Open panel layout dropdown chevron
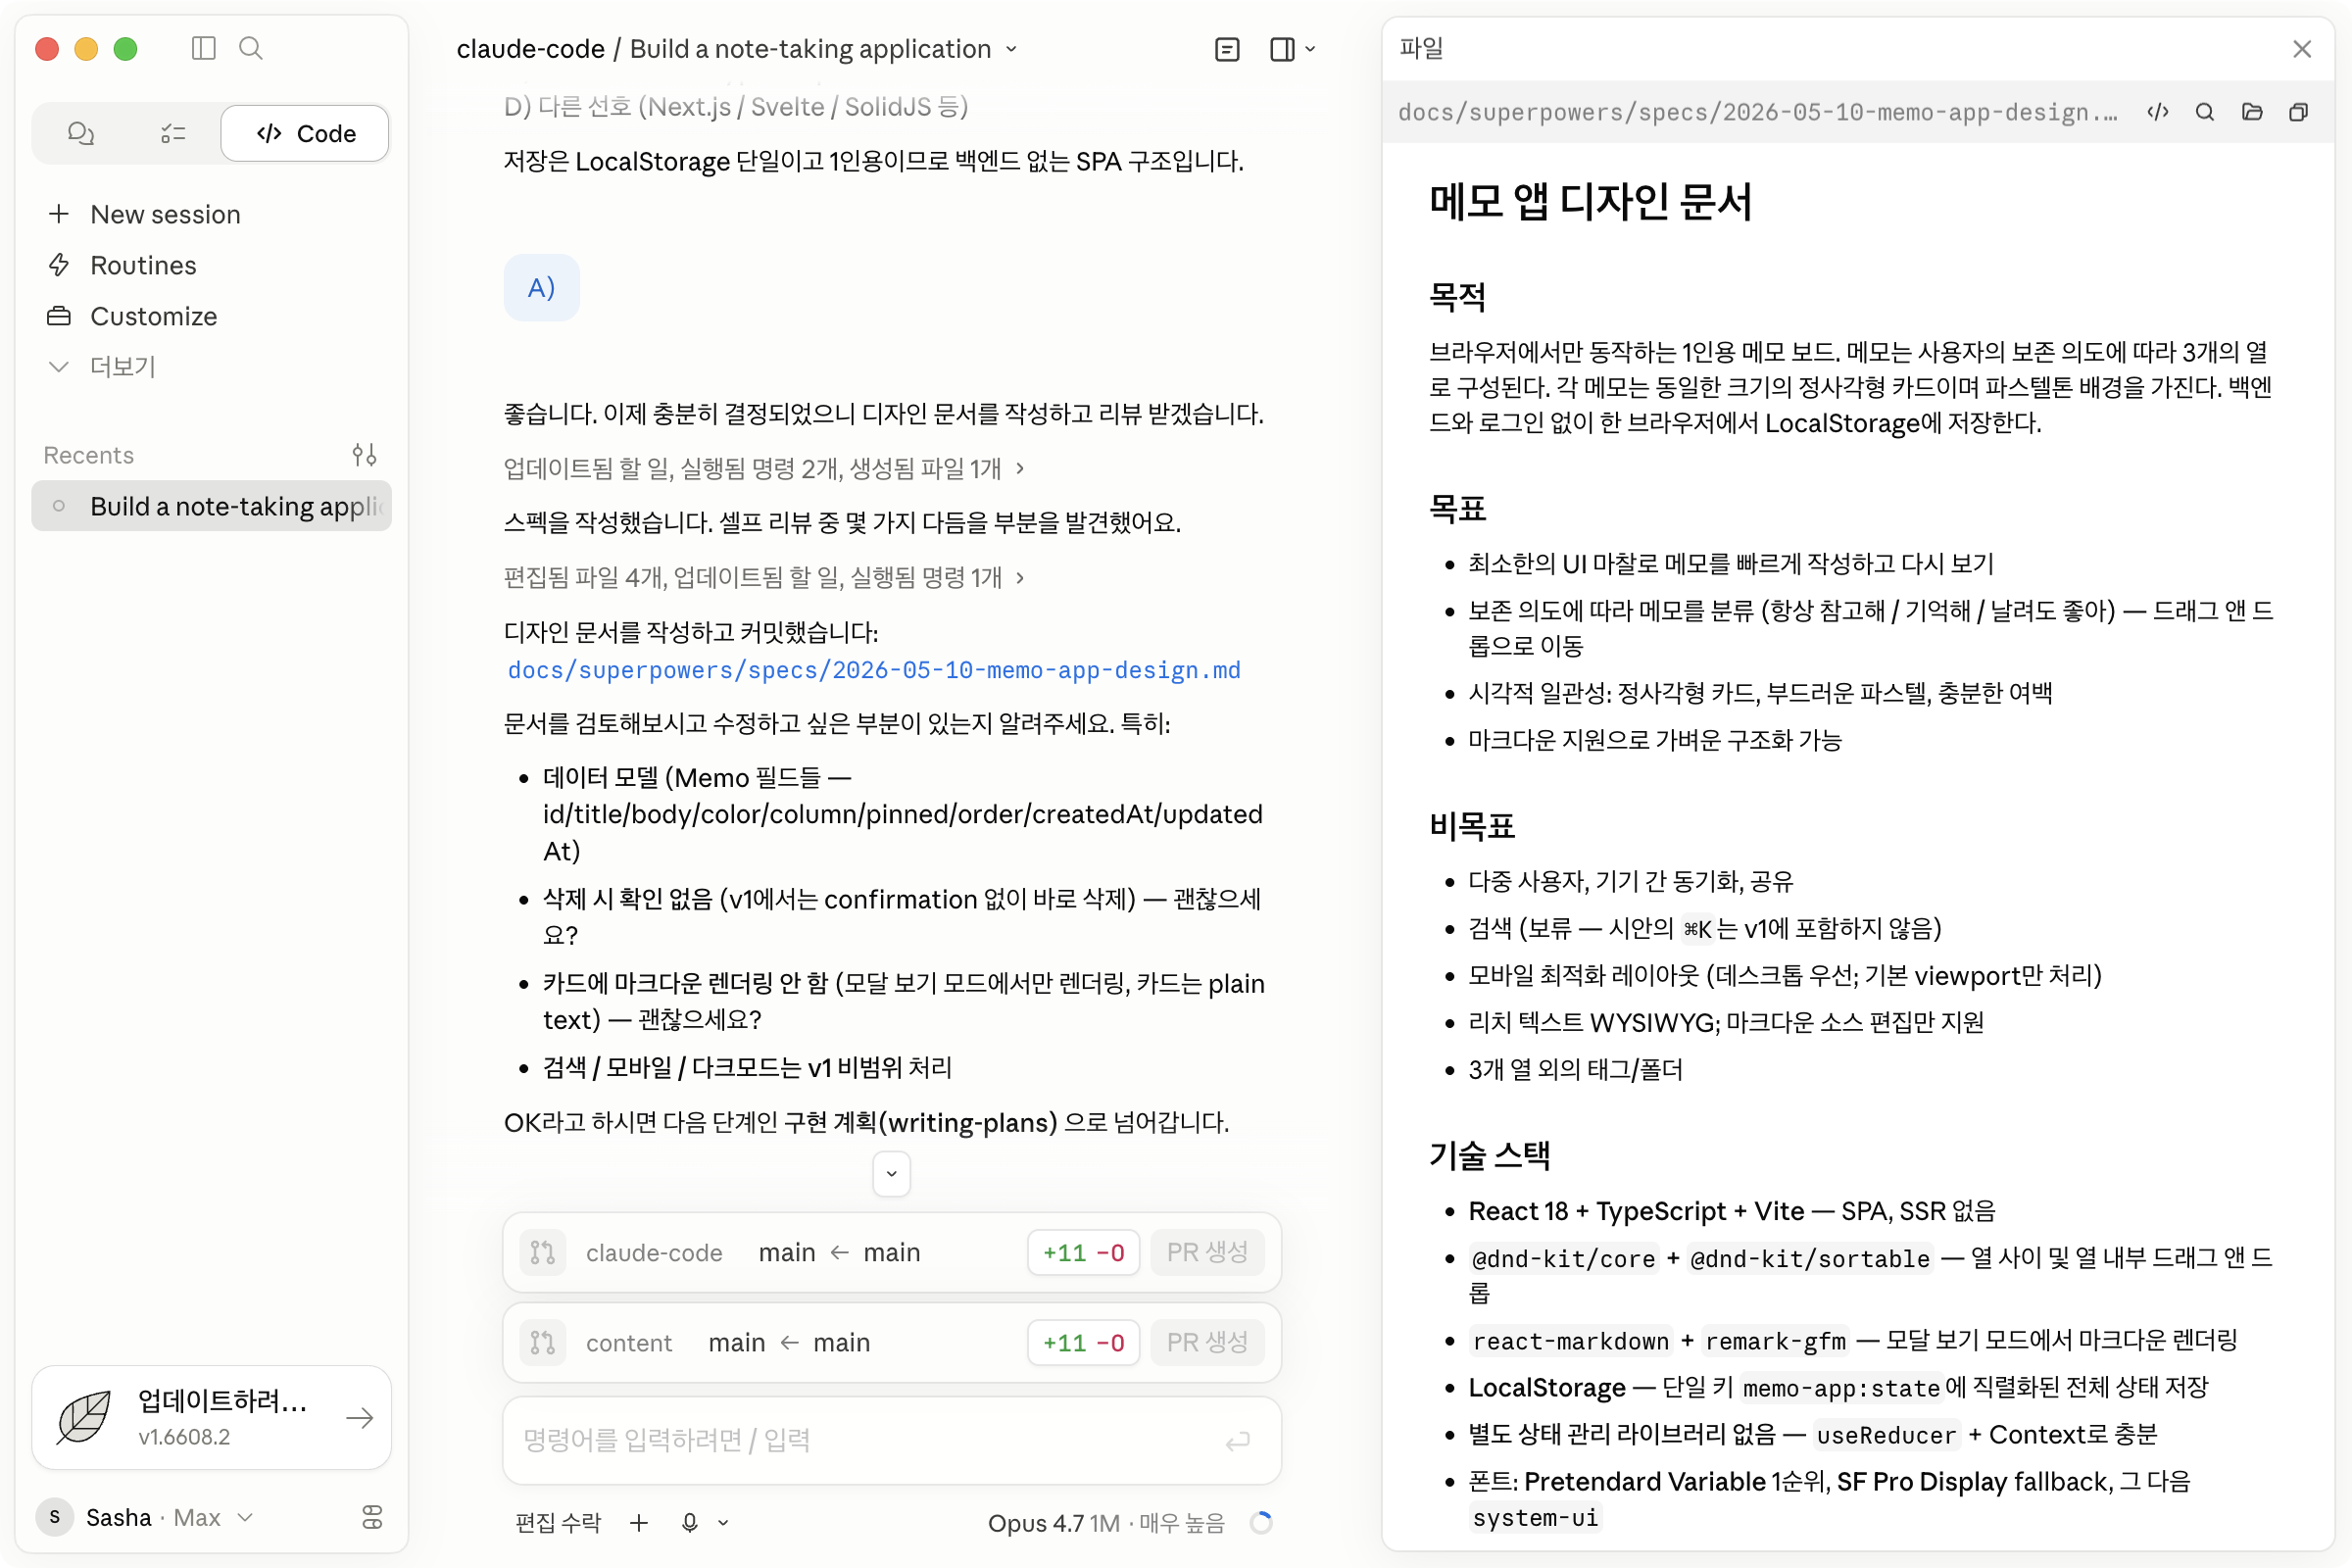 [1311, 49]
